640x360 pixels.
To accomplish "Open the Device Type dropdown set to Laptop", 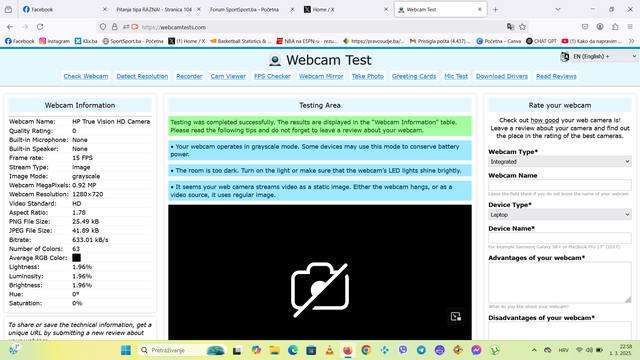I will click(x=560, y=215).
